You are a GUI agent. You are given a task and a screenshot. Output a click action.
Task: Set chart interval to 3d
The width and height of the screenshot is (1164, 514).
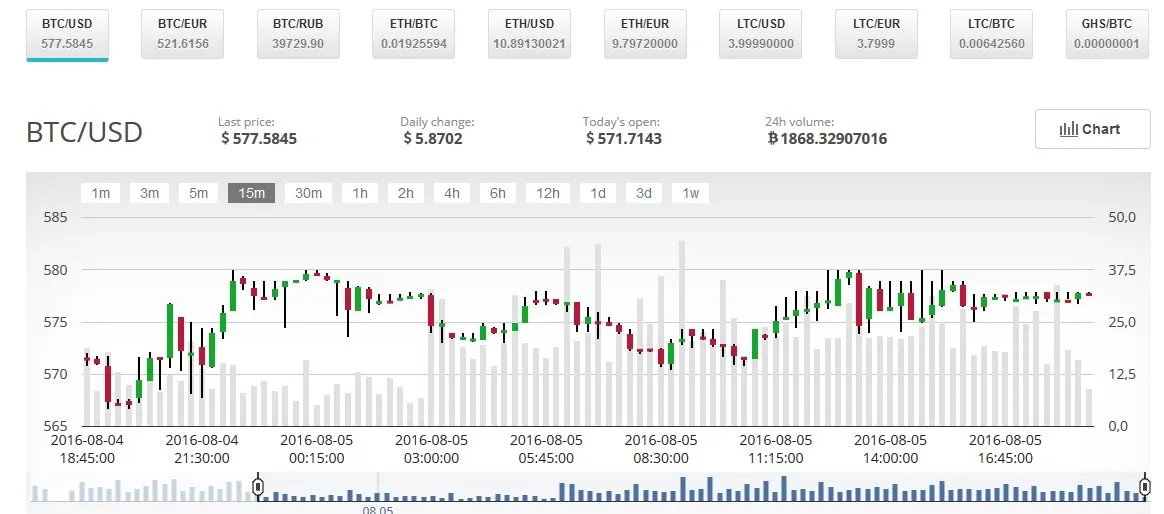point(644,193)
